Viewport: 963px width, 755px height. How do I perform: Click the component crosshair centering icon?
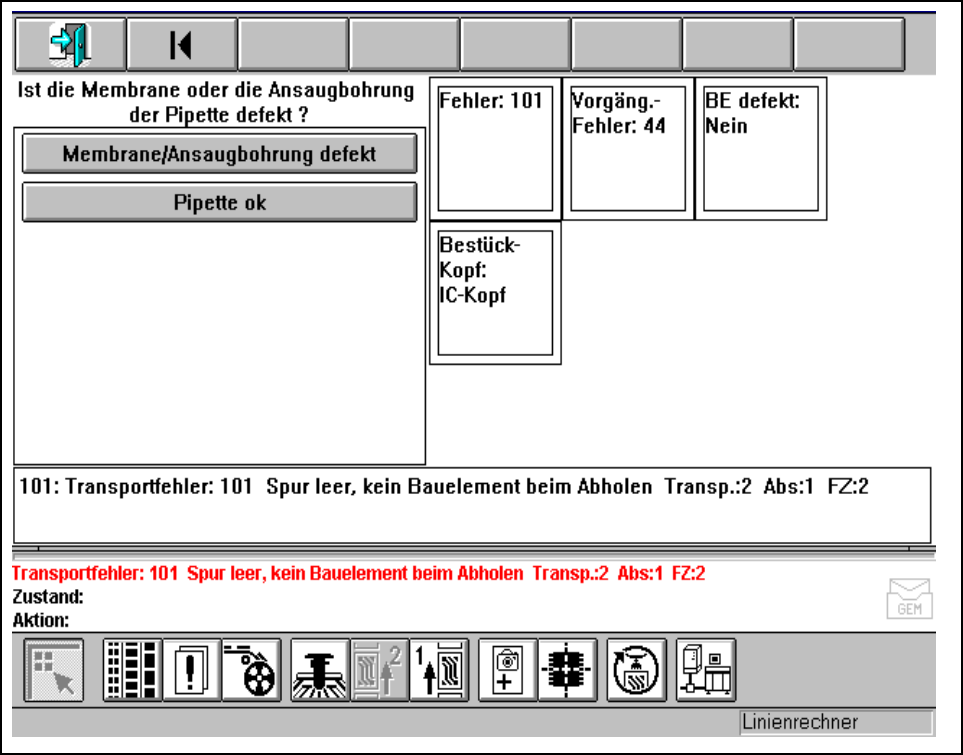[x=567, y=670]
